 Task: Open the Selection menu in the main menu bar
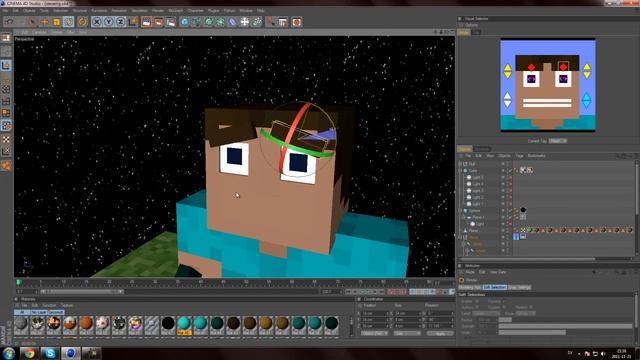(x=60, y=10)
